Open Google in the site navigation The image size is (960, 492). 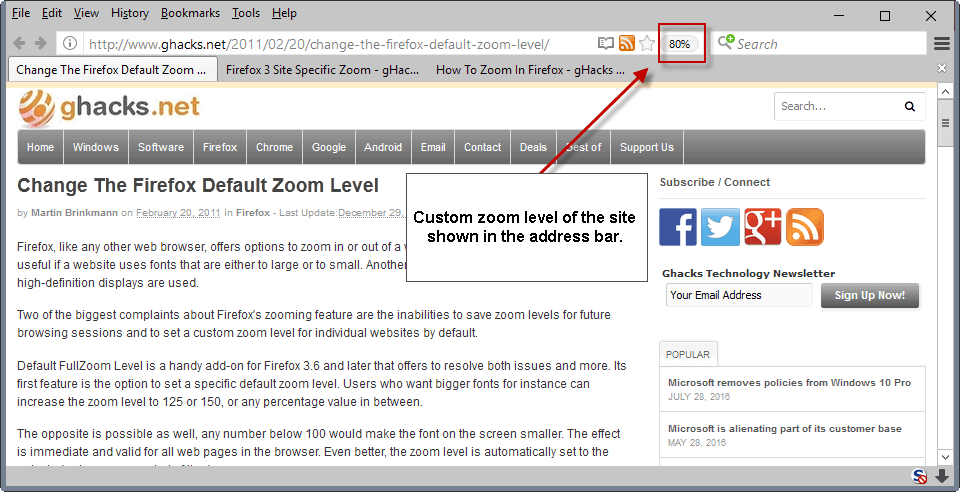pyautogui.click(x=329, y=147)
